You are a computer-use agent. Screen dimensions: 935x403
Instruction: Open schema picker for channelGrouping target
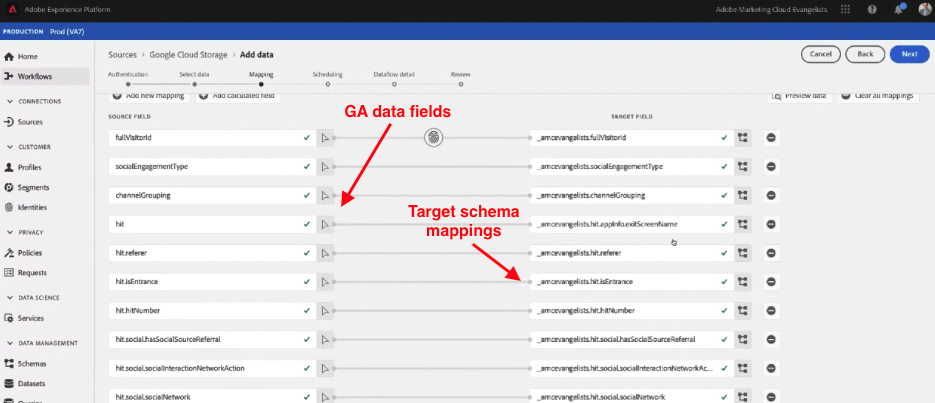742,196
